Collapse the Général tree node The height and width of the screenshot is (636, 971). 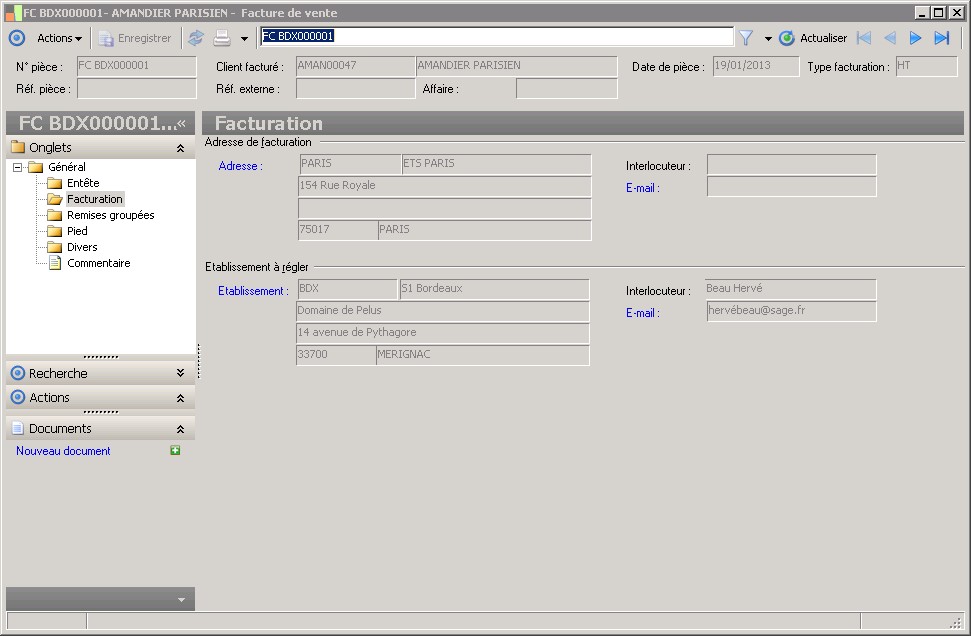pos(19,167)
